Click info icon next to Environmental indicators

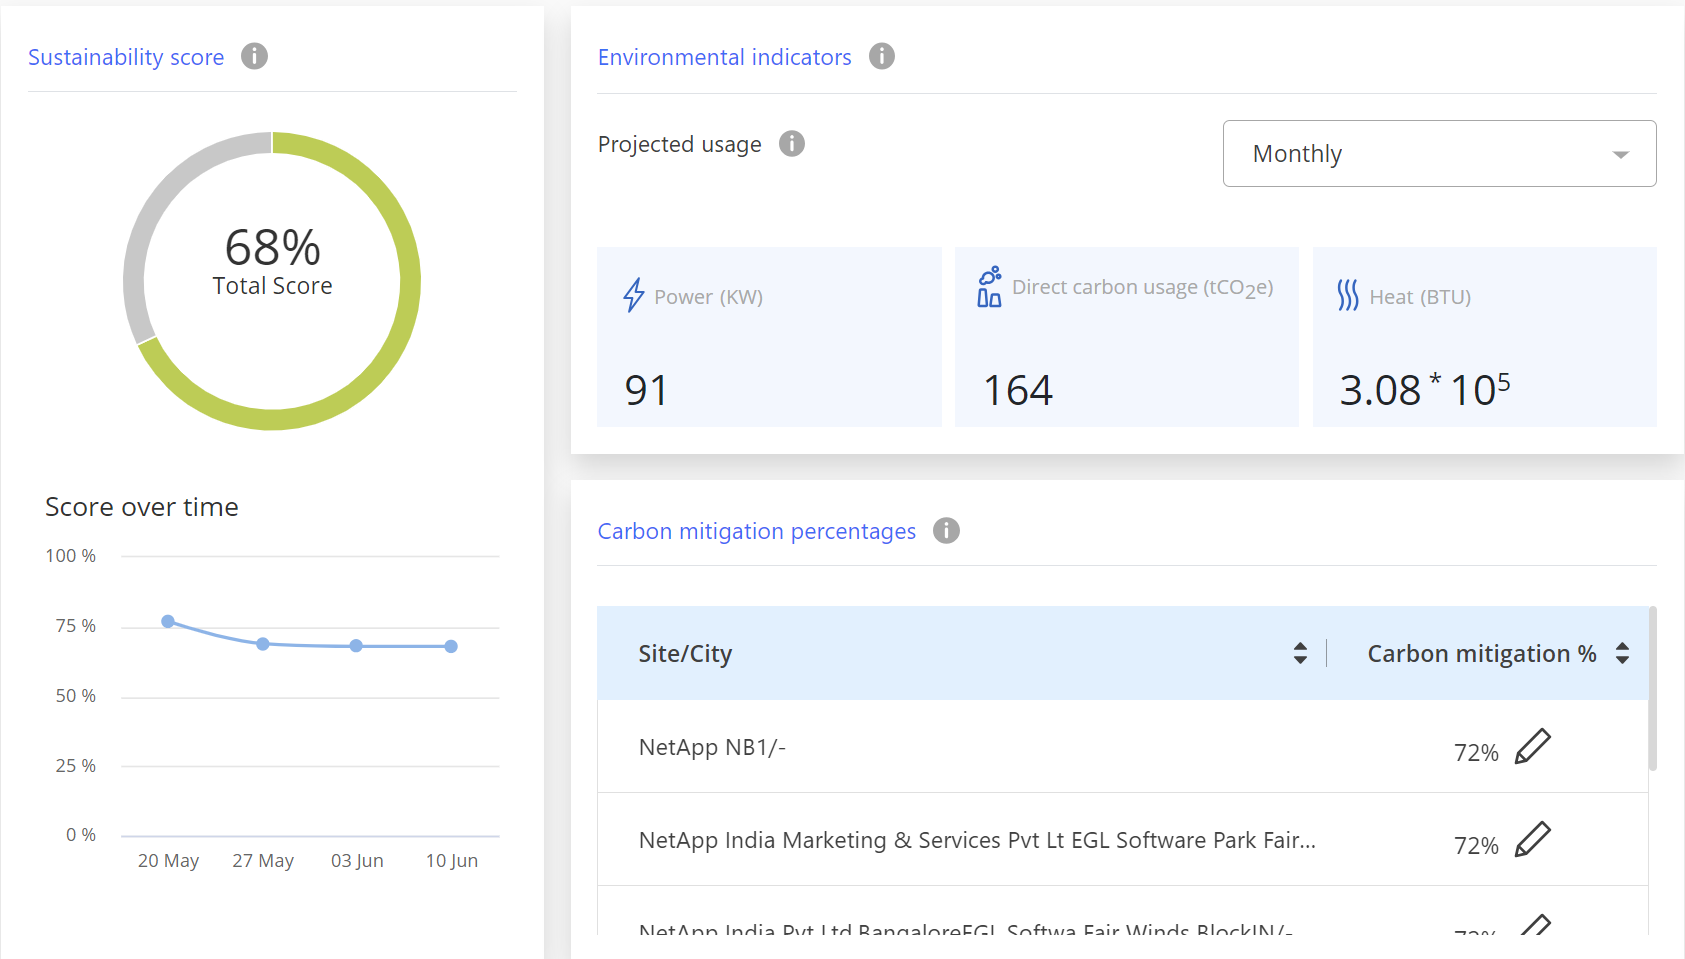click(881, 57)
